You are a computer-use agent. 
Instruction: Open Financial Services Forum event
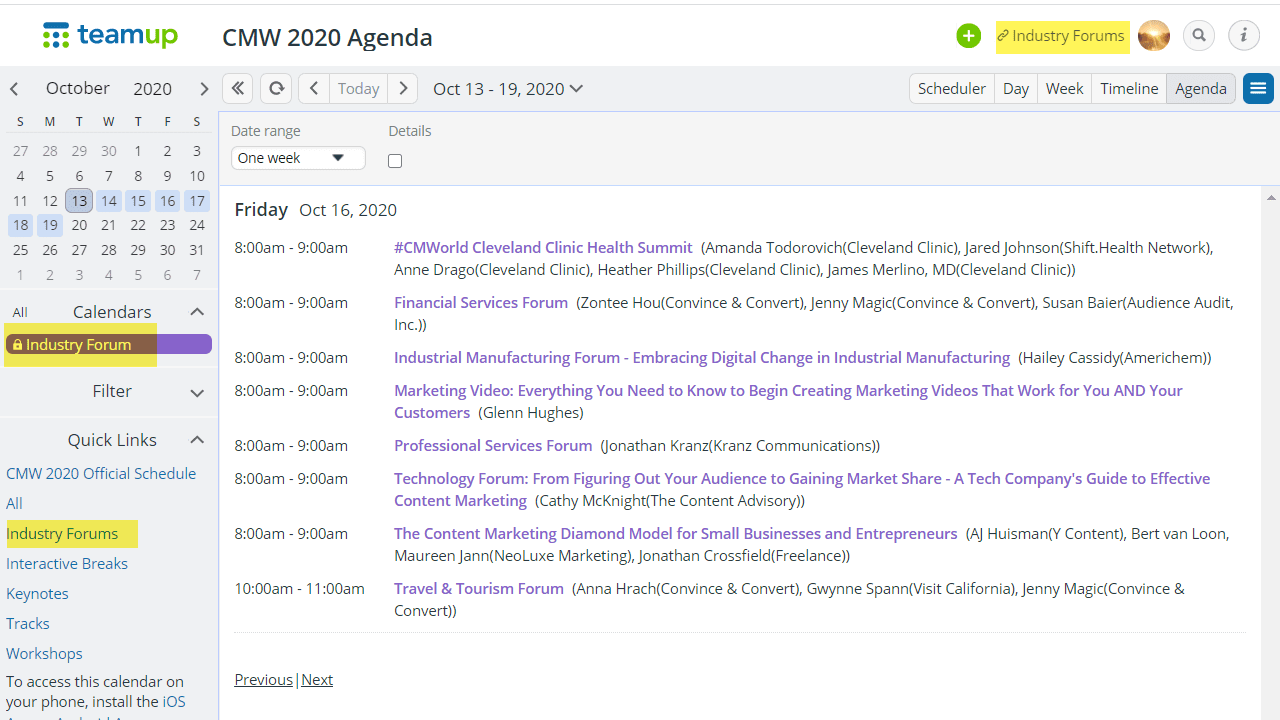click(x=481, y=302)
